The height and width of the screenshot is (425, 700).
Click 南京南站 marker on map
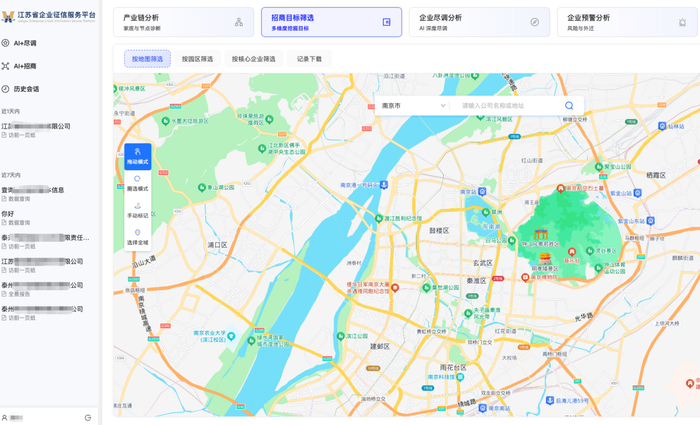(x=483, y=408)
